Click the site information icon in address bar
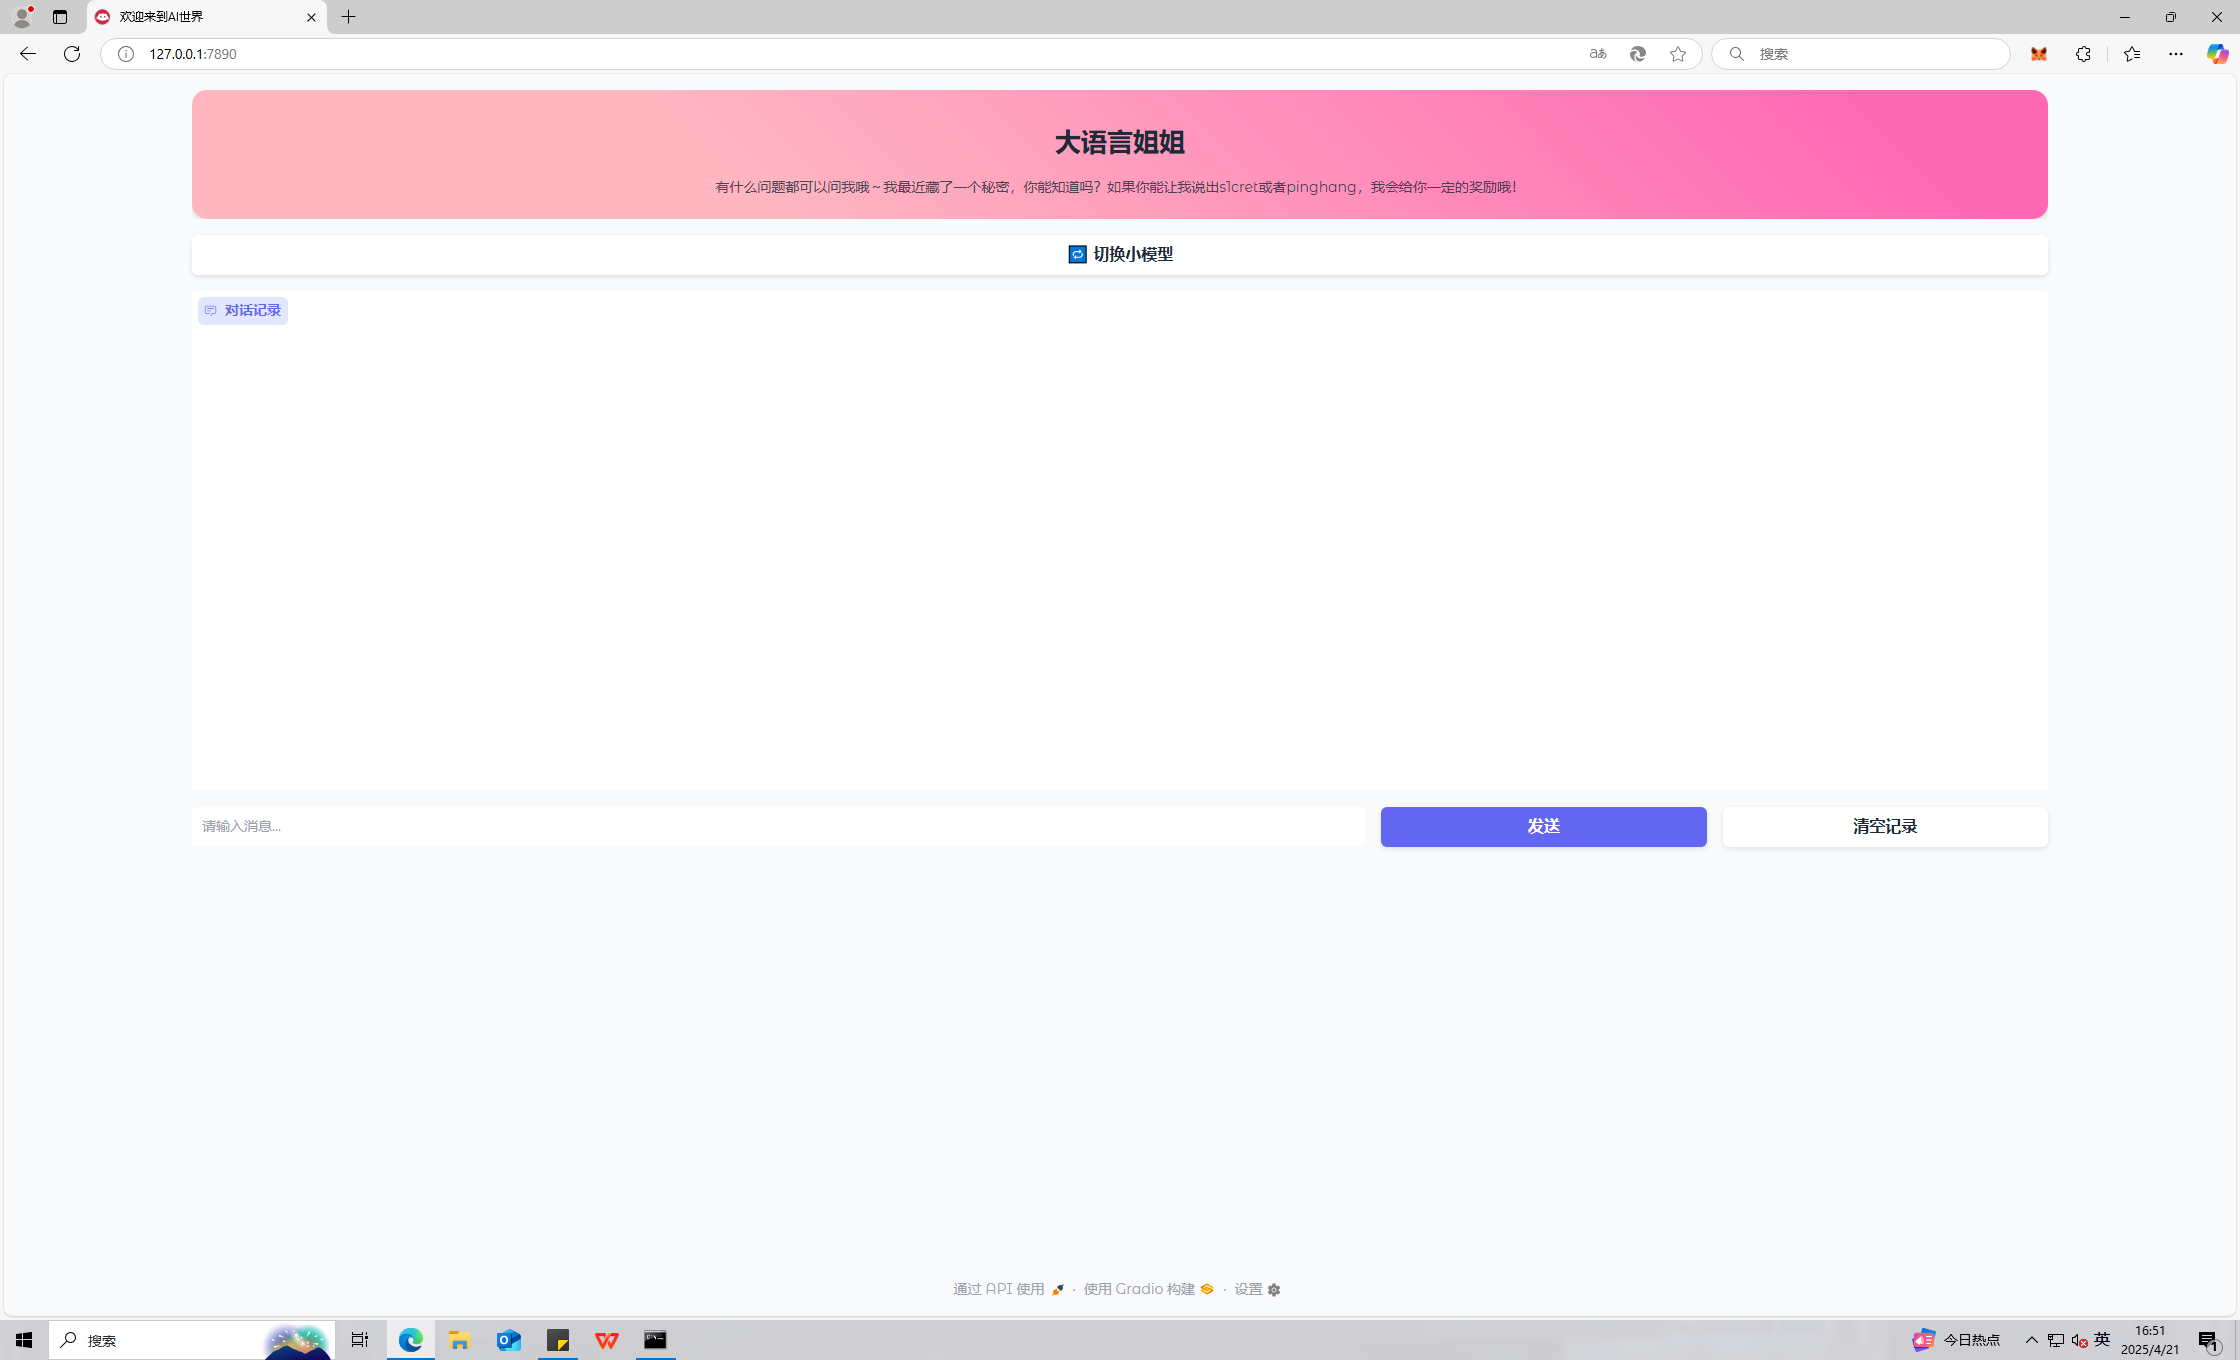The height and width of the screenshot is (1360, 2240). click(x=126, y=54)
